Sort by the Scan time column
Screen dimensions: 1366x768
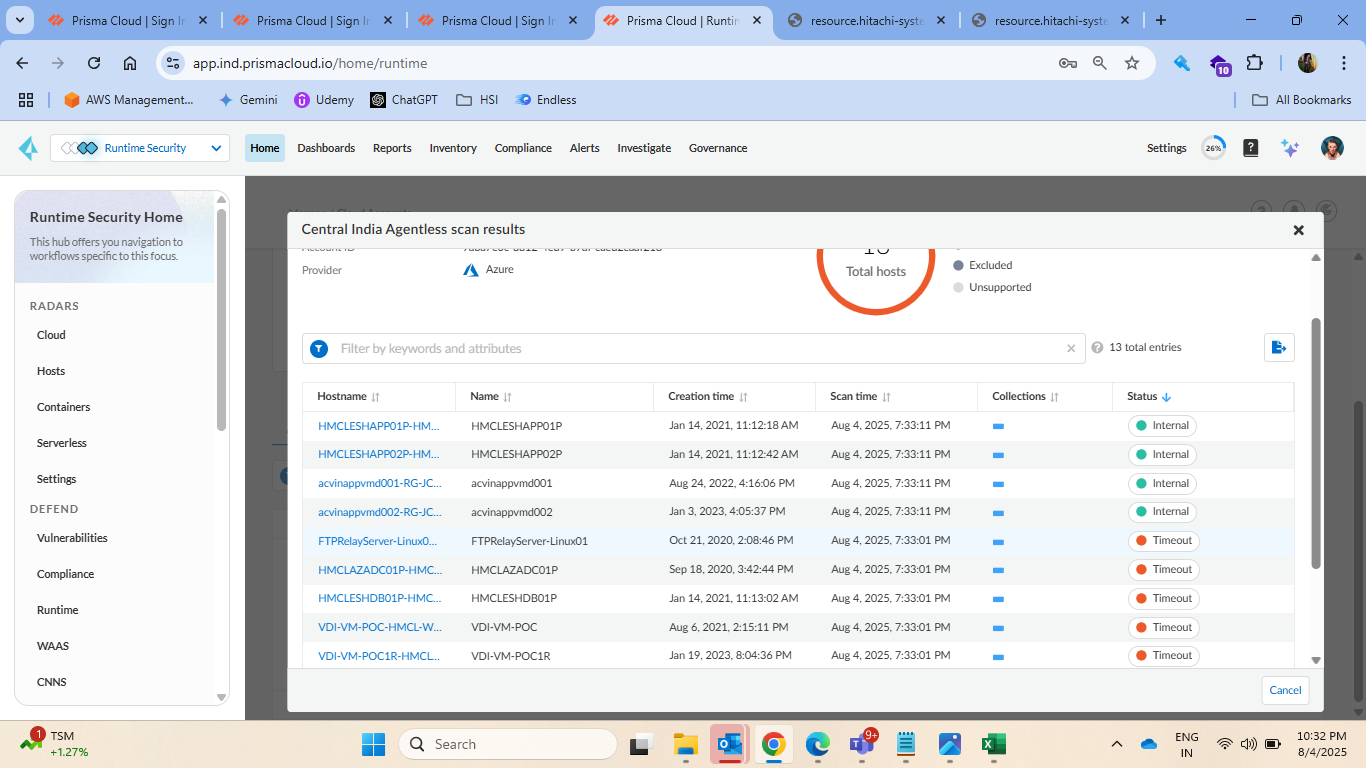click(886, 397)
